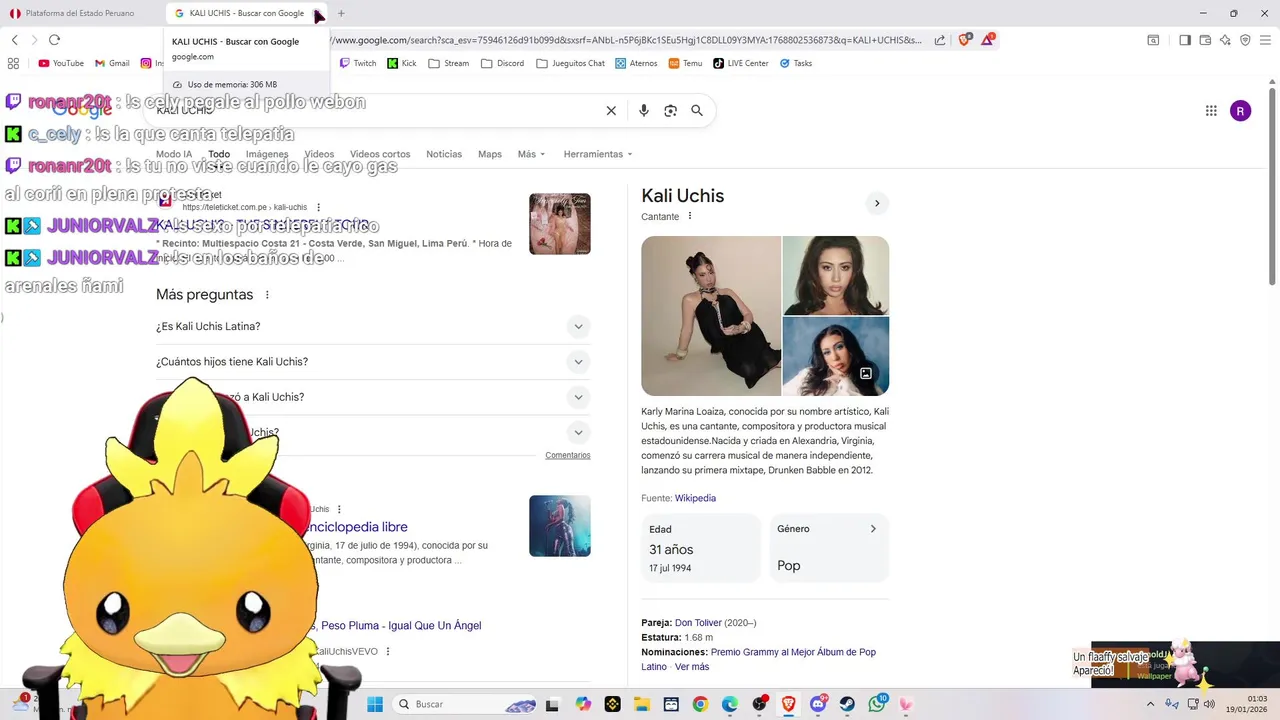Open more options beside Cantante
1280x720 pixels.
(689, 216)
